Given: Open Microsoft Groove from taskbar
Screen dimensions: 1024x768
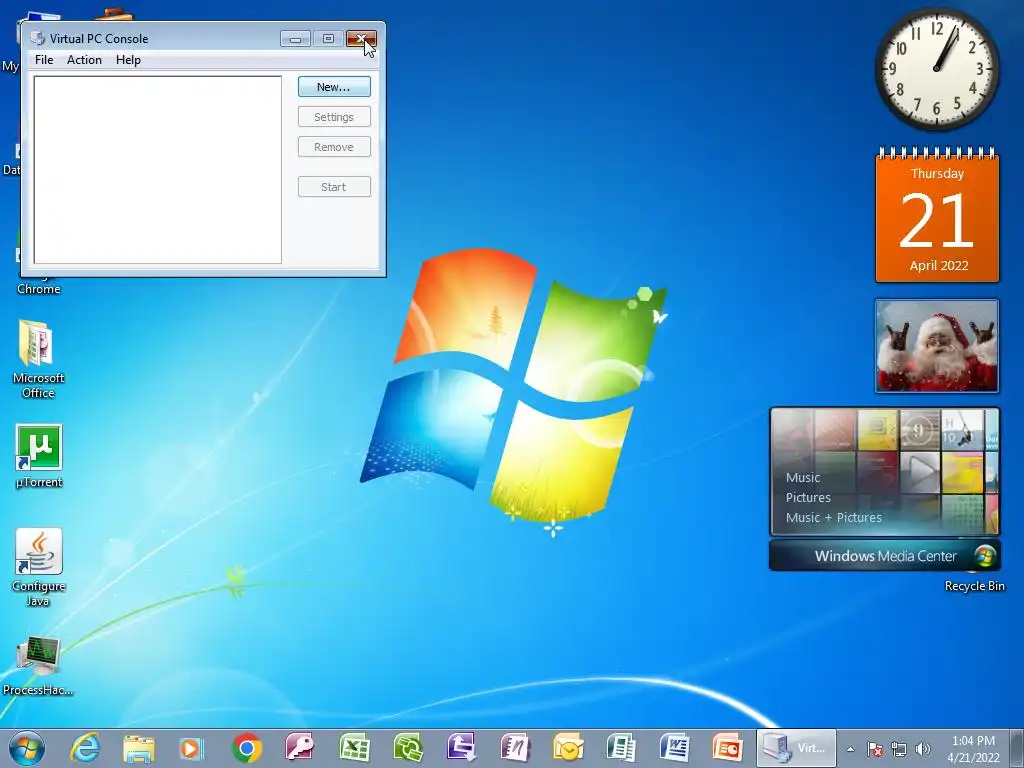Looking at the screenshot, I should click(x=408, y=748).
